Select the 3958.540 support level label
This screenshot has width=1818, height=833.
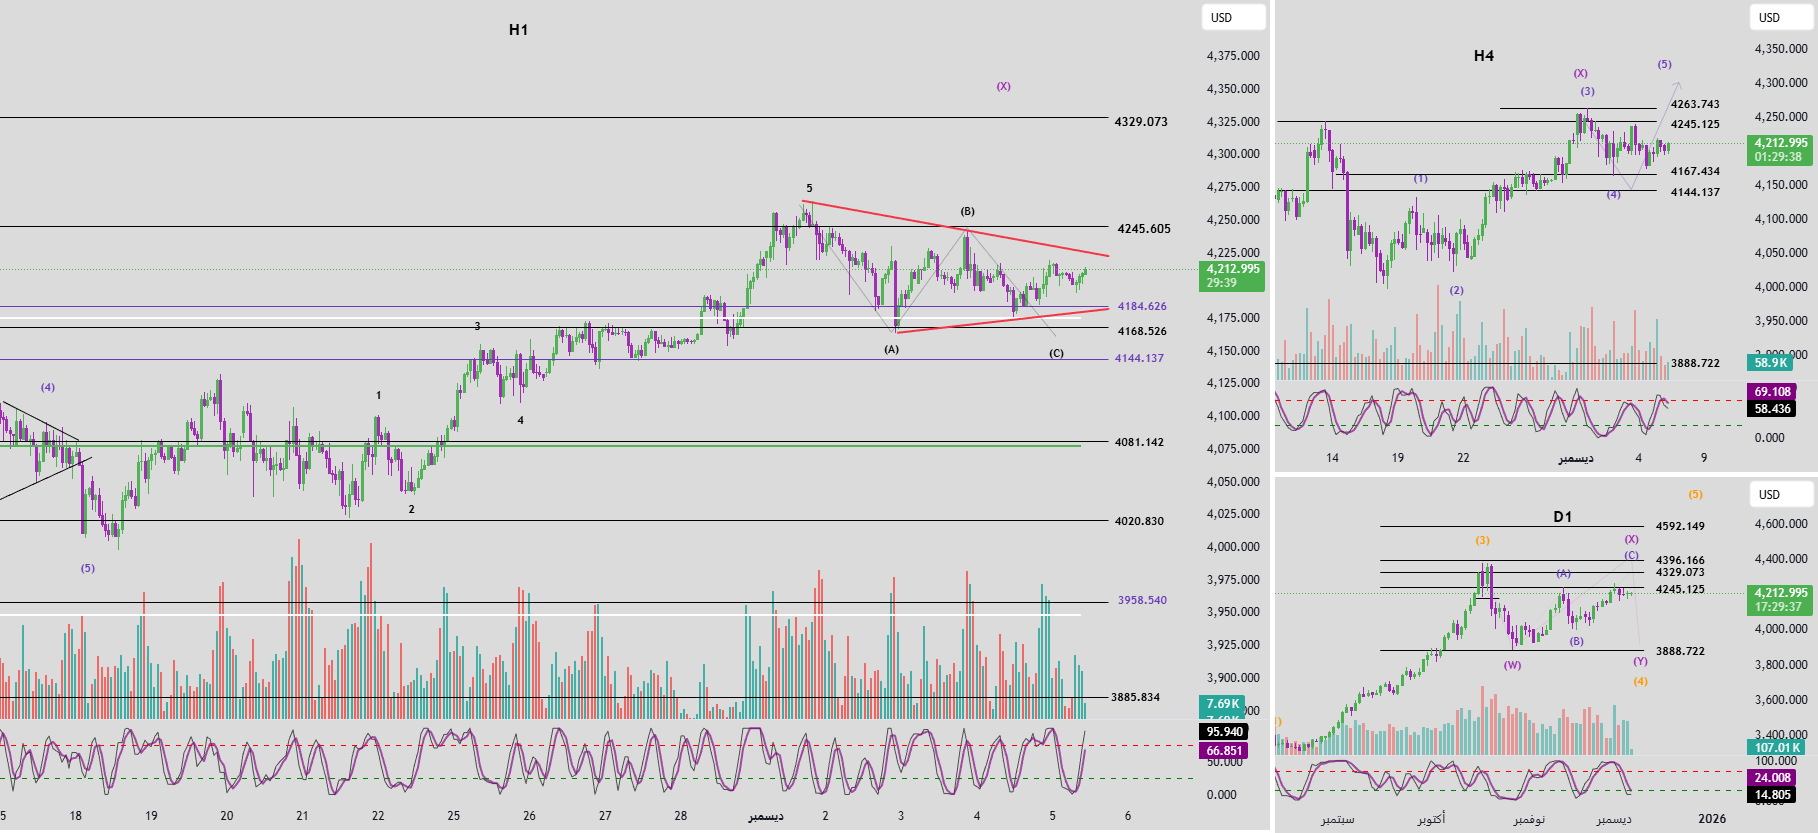point(1142,601)
